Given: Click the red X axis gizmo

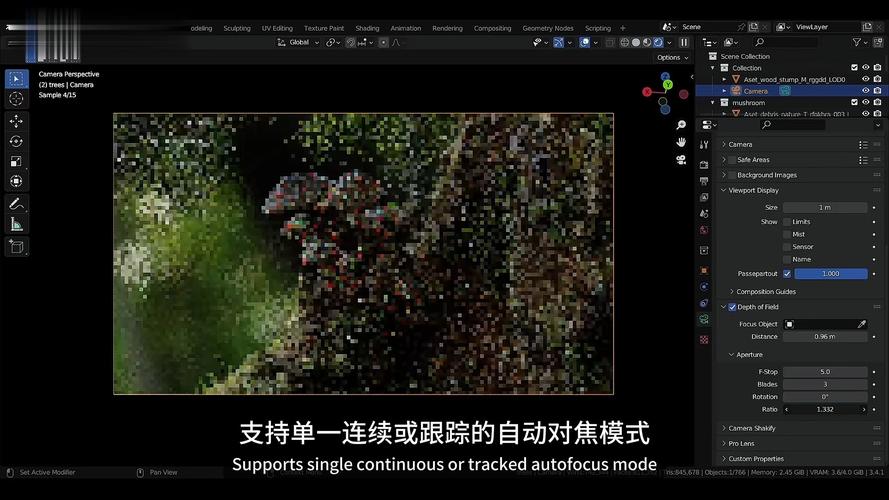Looking at the screenshot, I should coord(647,92).
